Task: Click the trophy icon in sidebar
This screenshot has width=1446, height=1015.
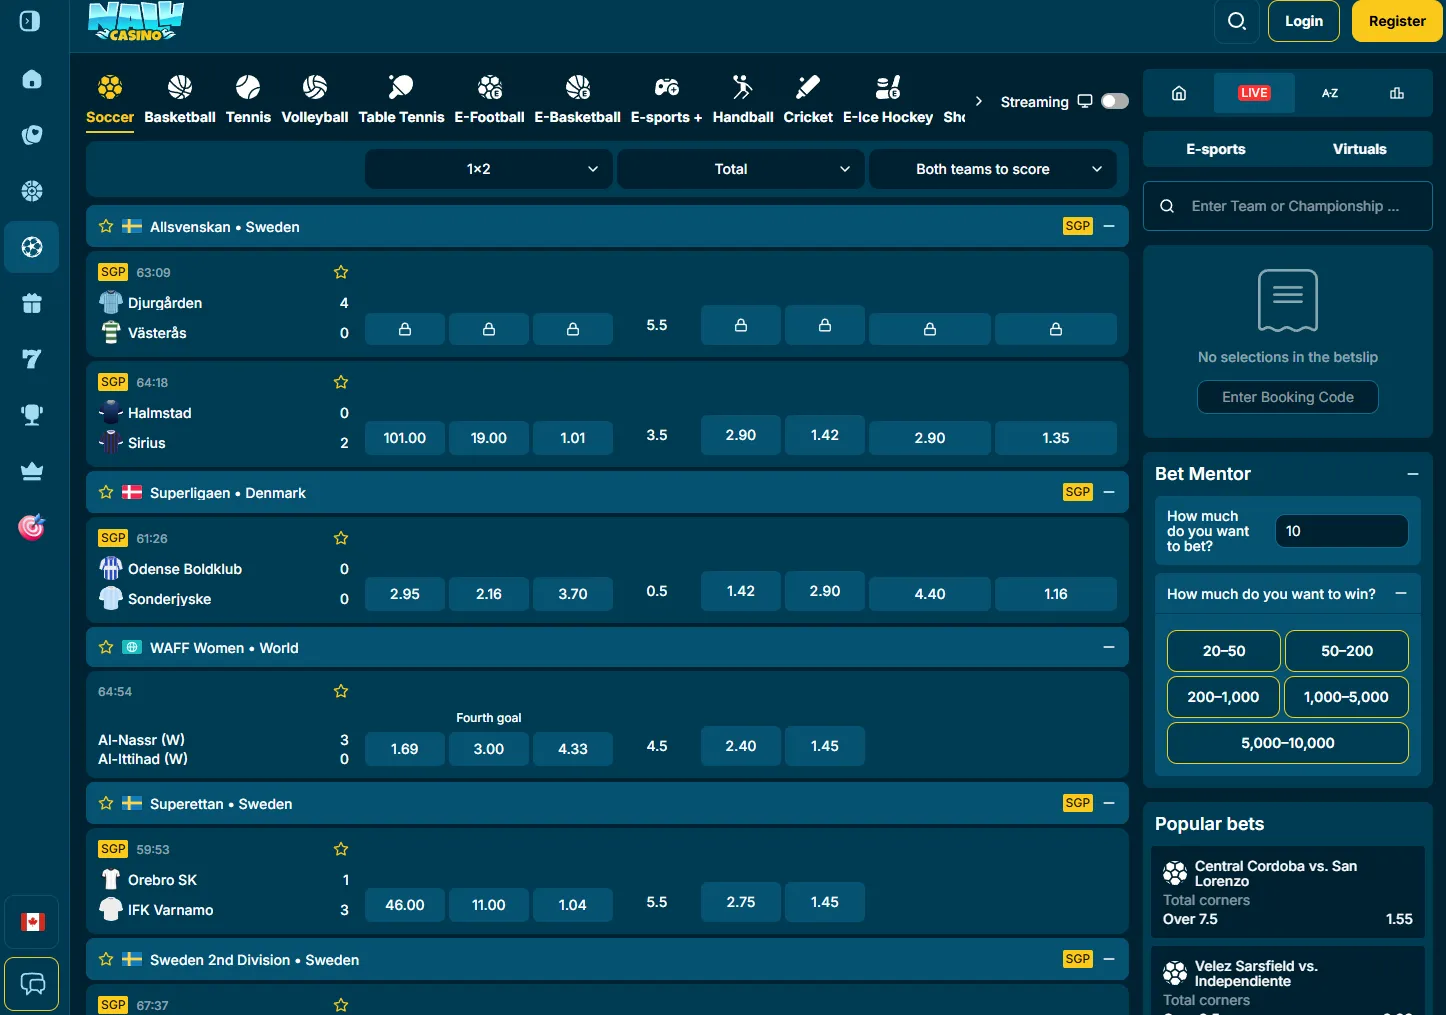Action: click(32, 415)
